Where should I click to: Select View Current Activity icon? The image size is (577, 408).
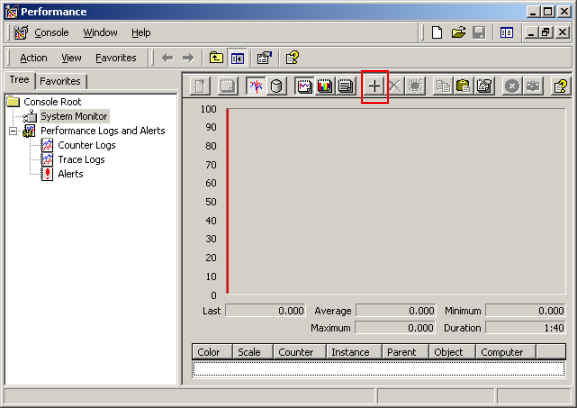(255, 86)
